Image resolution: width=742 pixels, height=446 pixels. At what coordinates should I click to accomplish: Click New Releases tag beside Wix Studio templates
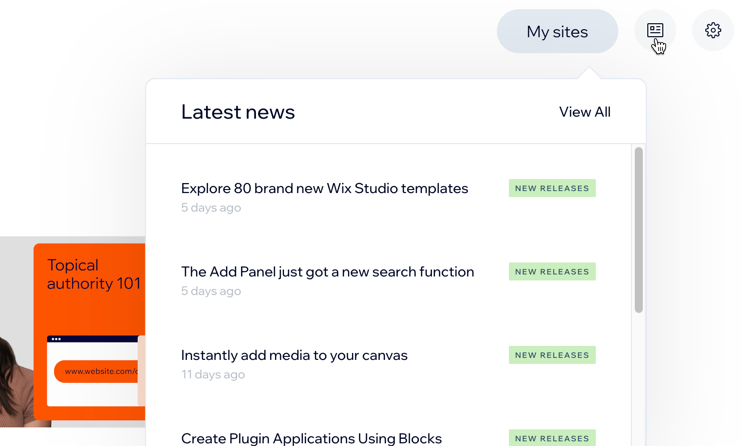point(552,188)
